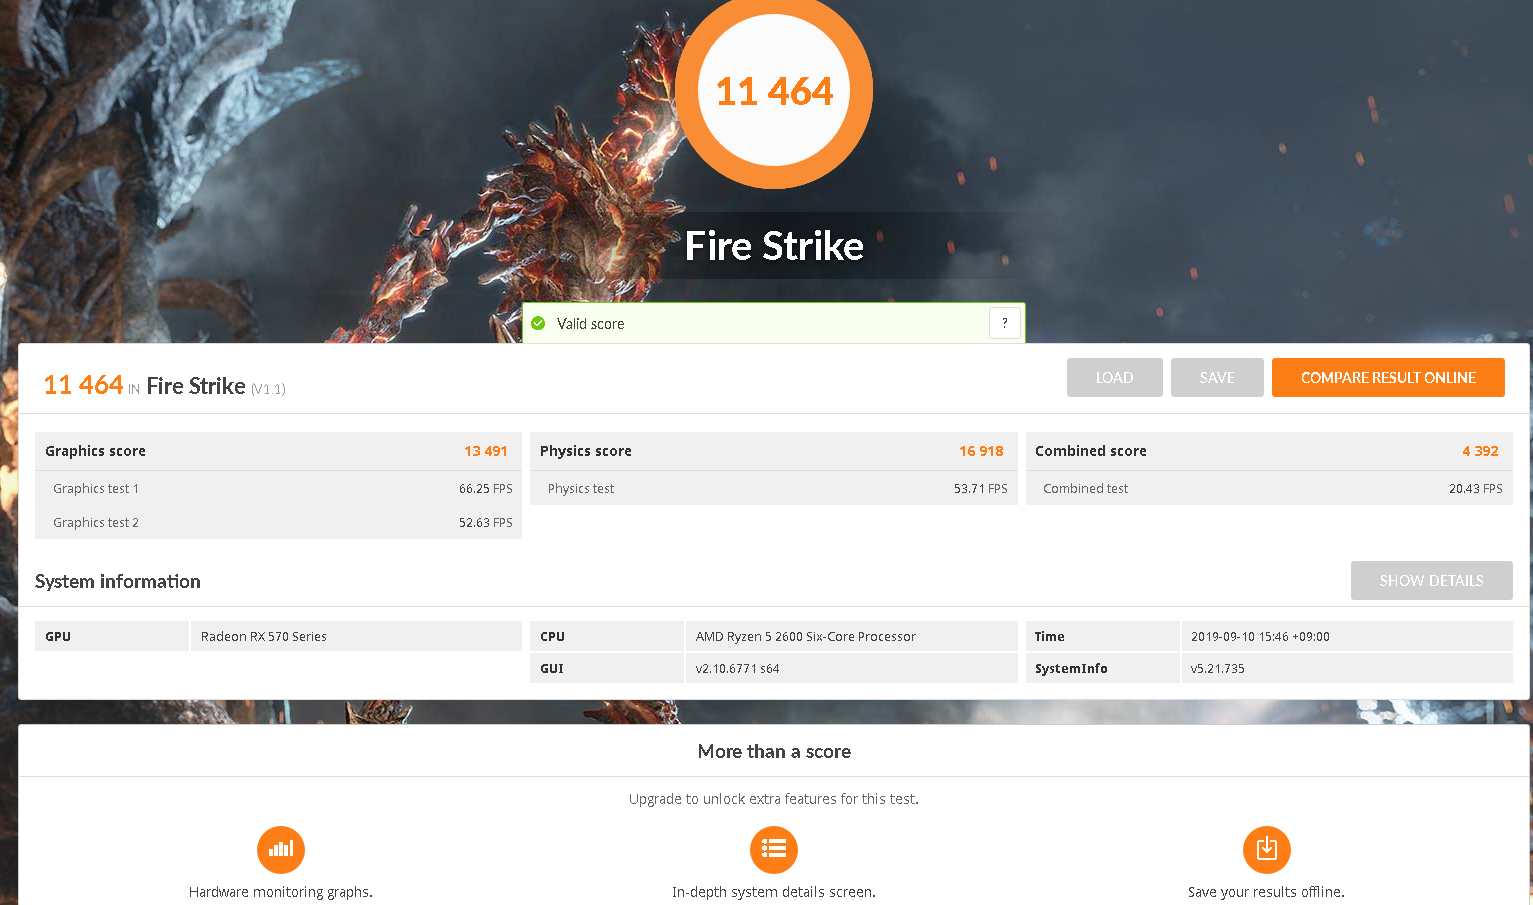The height and width of the screenshot is (905, 1533).
Task: Click the 53.71 FPS value
Action: (x=981, y=489)
